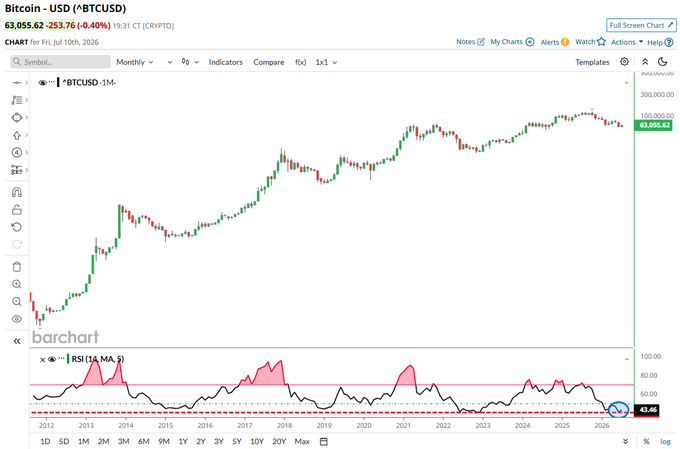Screen dimensions: 680x449
Task: Collapse the RSI pane chevron
Action: (x=626, y=359)
